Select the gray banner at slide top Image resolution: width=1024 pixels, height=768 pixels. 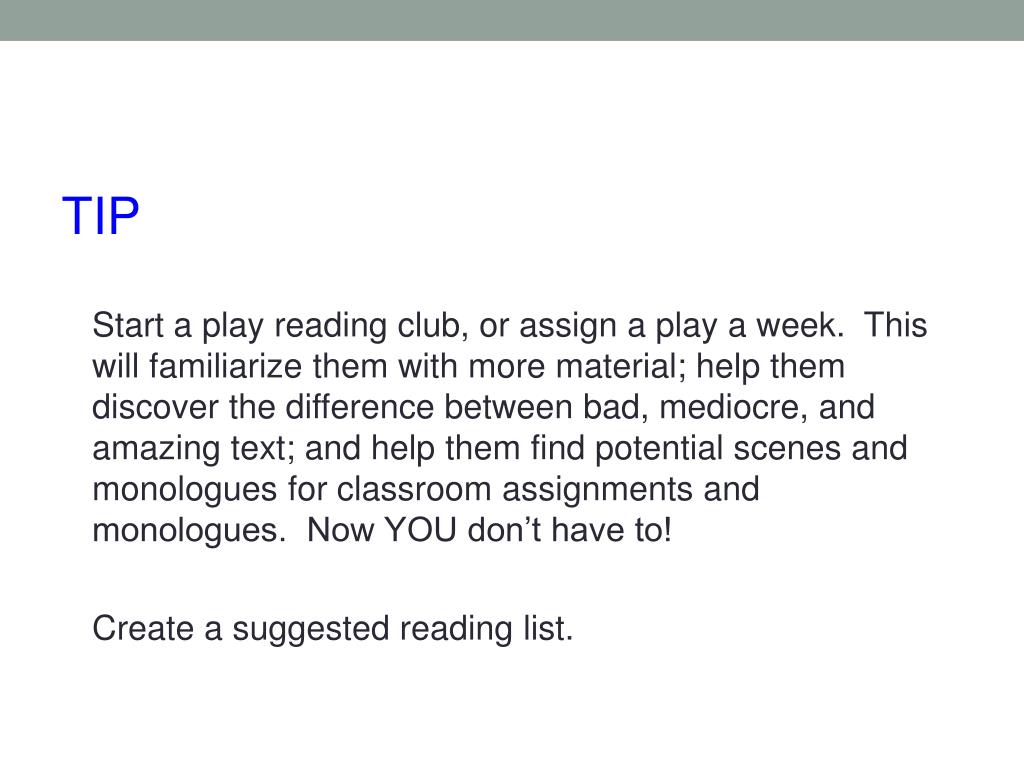(x=512, y=20)
